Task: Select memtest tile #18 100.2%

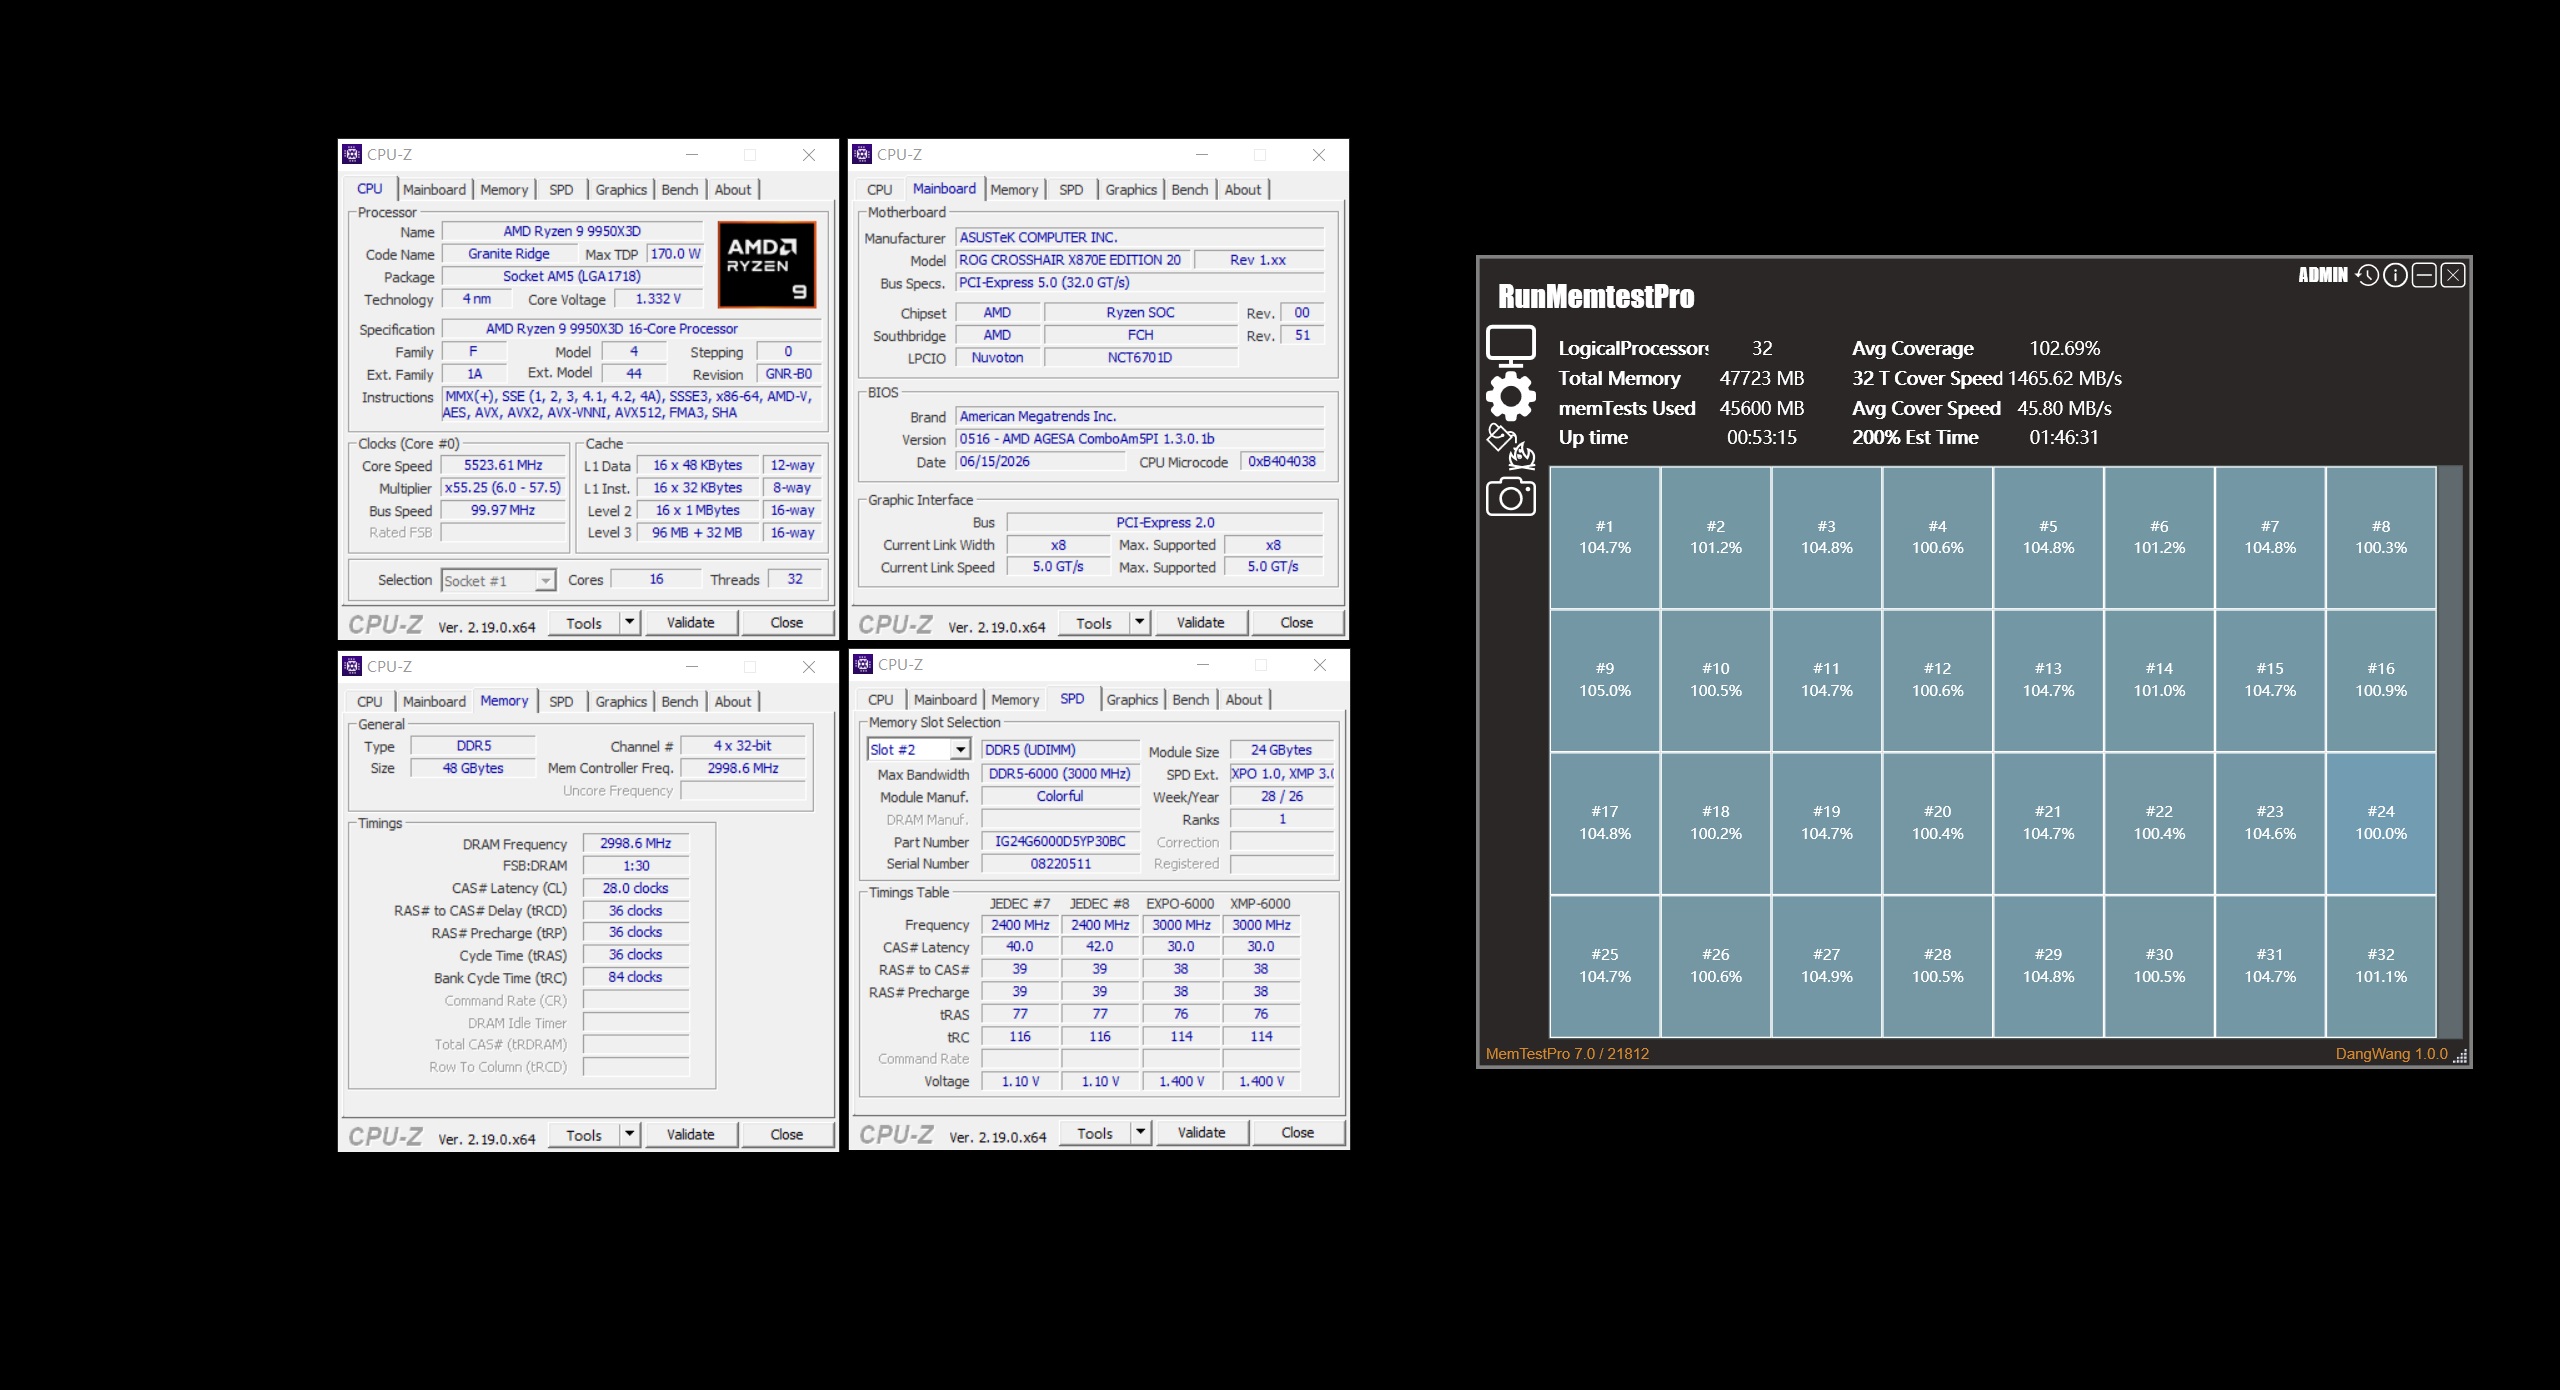Action: pyautogui.click(x=1716, y=823)
